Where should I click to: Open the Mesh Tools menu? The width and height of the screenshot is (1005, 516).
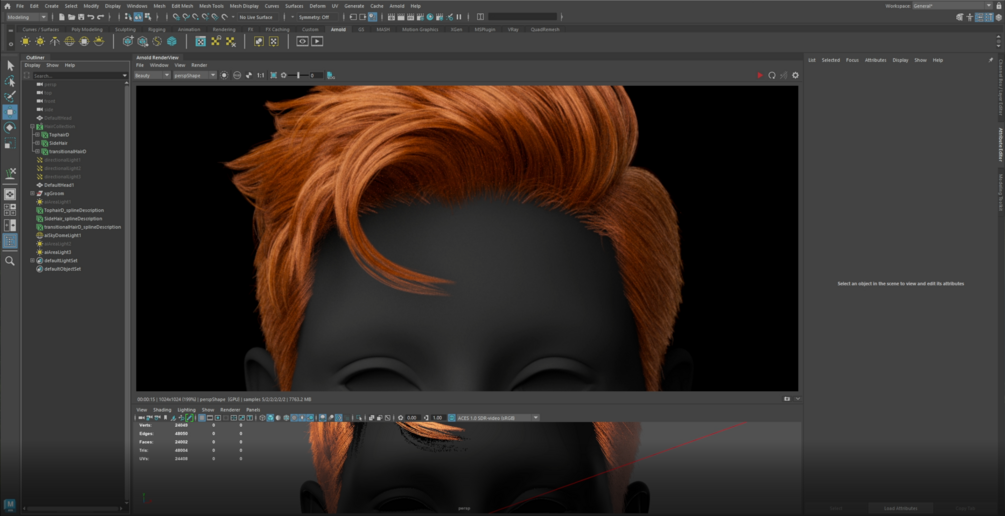(211, 6)
